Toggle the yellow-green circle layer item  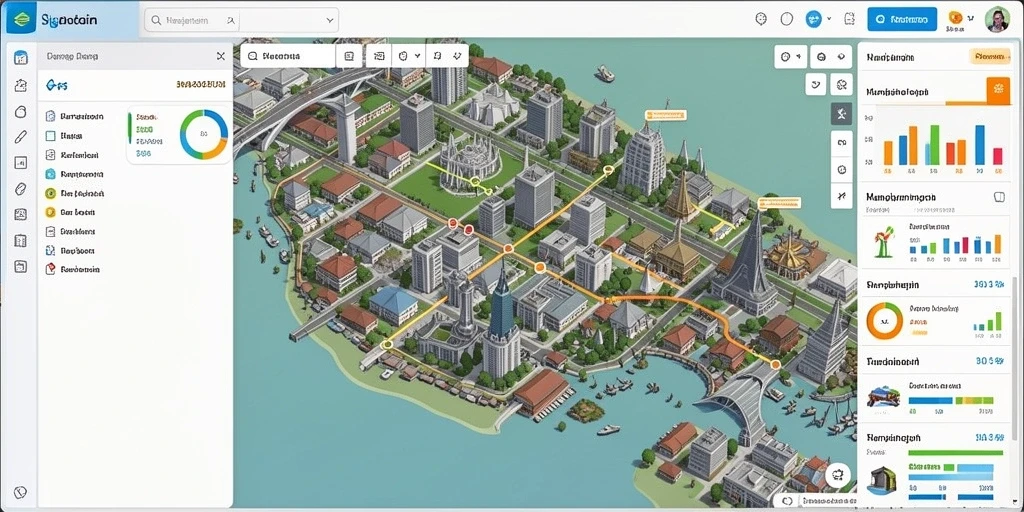tap(50, 193)
